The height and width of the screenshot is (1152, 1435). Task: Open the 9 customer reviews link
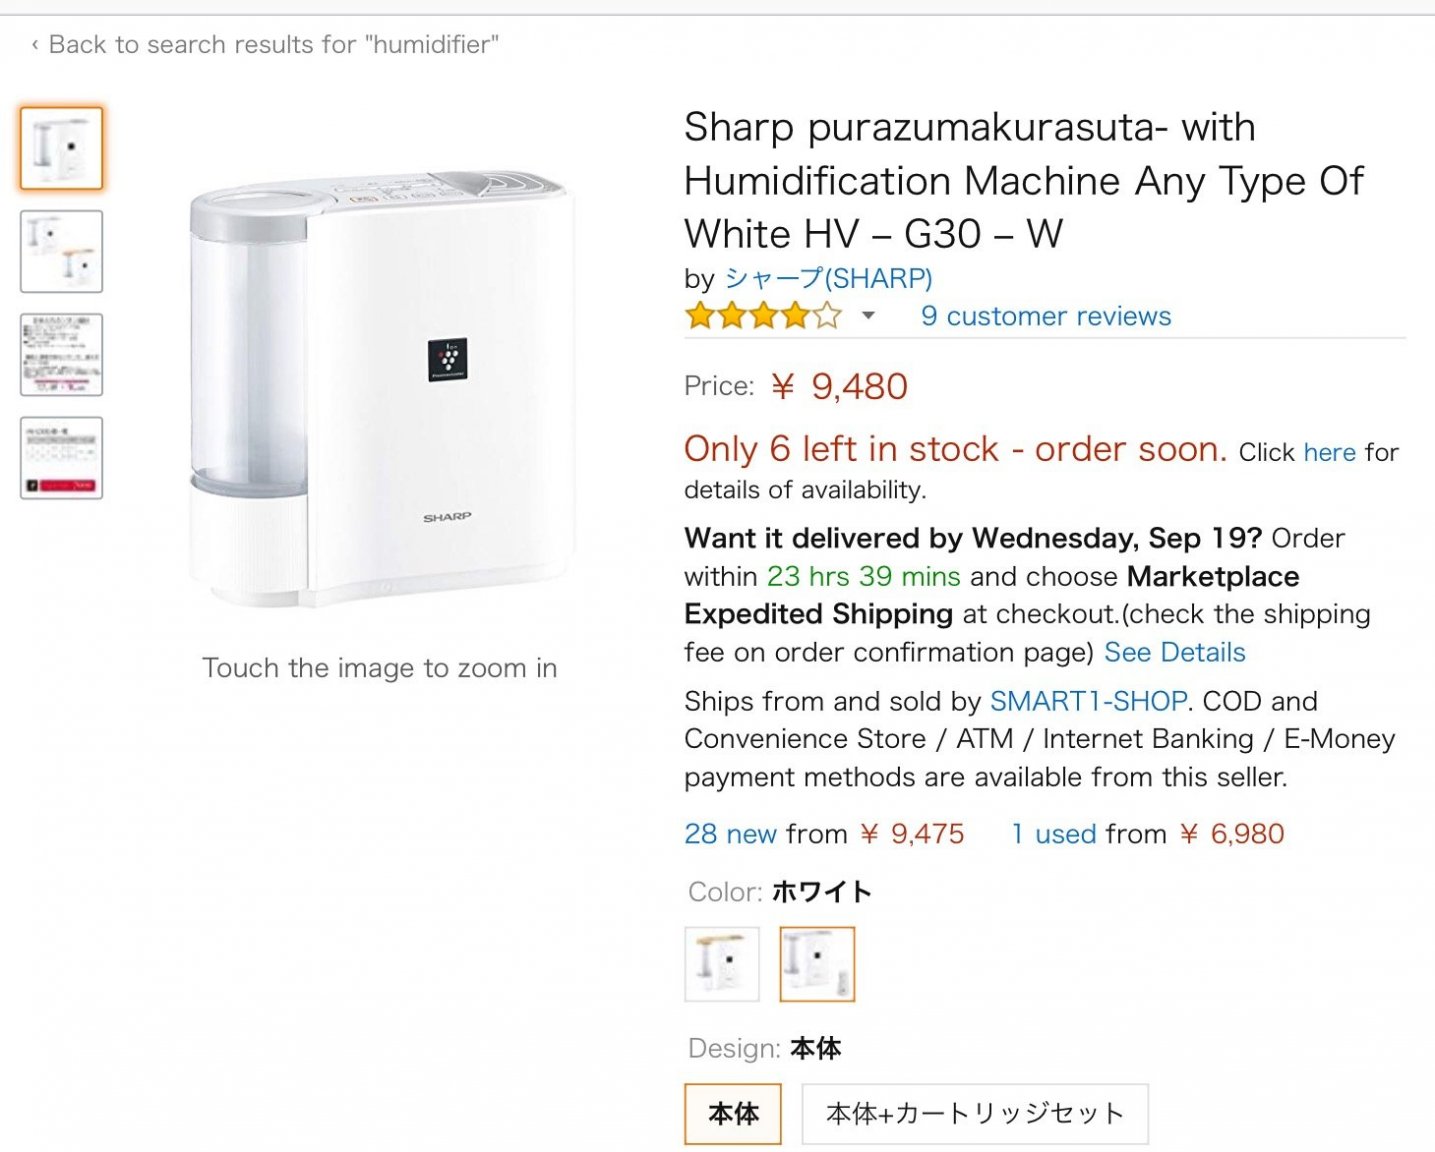click(1045, 316)
